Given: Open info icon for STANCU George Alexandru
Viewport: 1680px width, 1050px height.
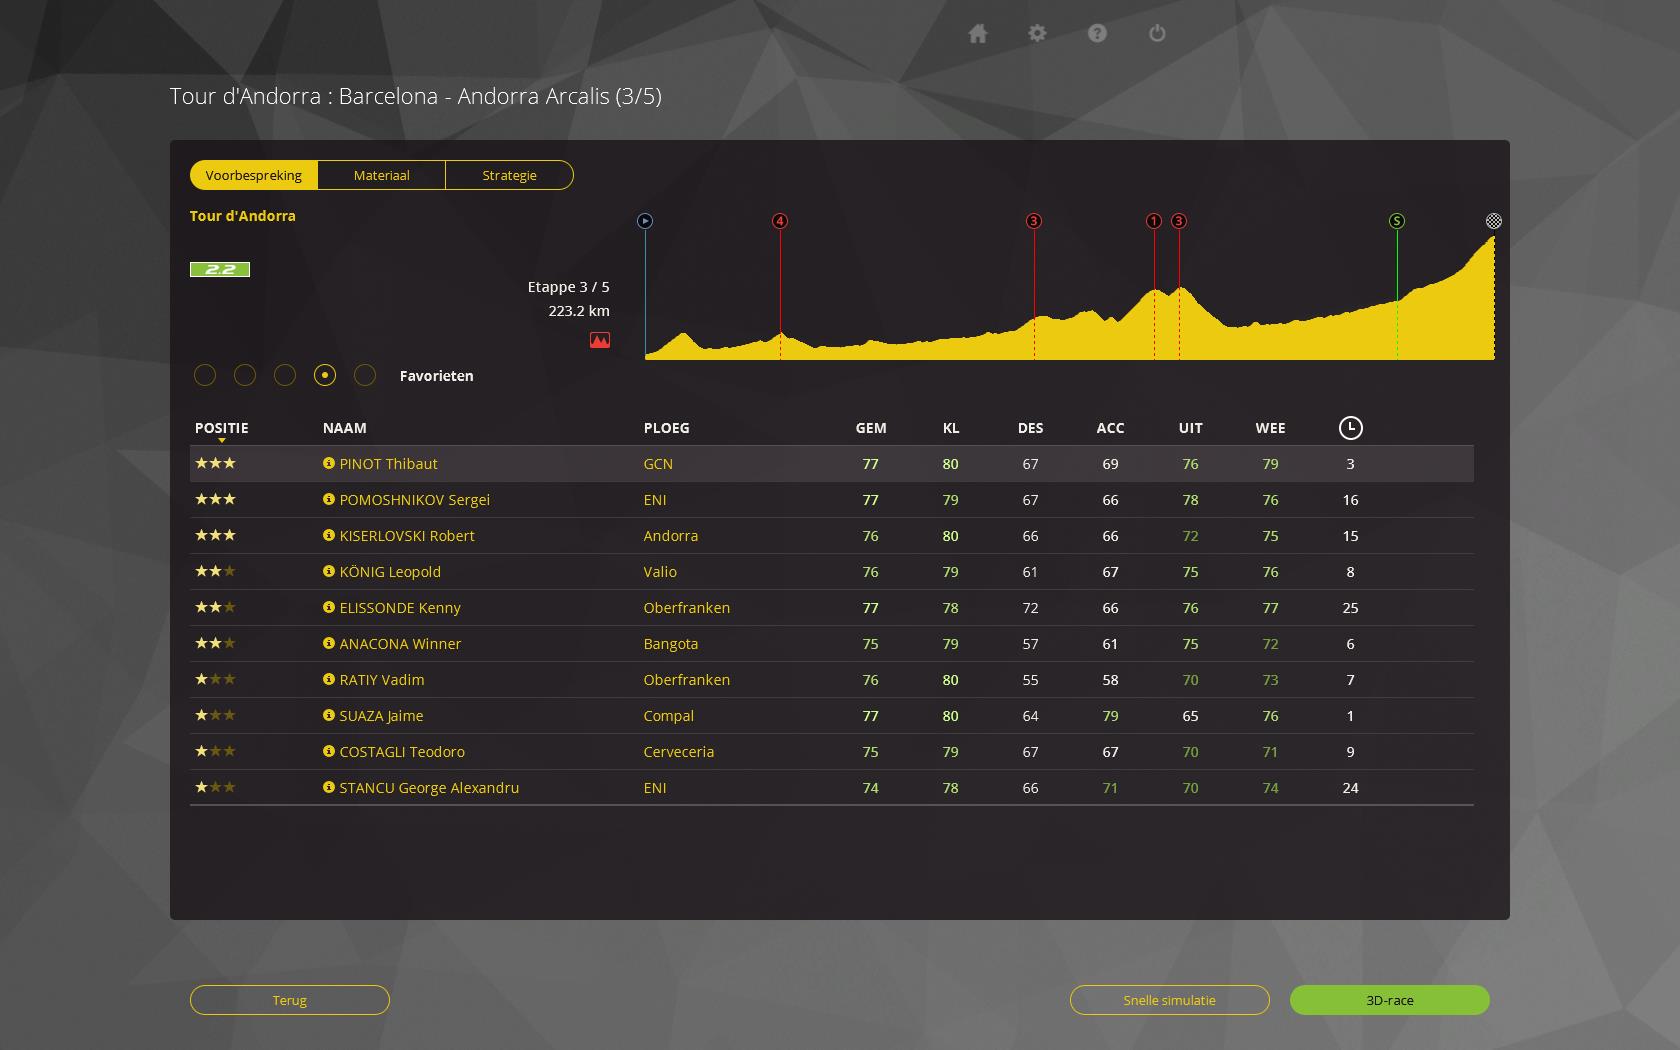Looking at the screenshot, I should 329,787.
